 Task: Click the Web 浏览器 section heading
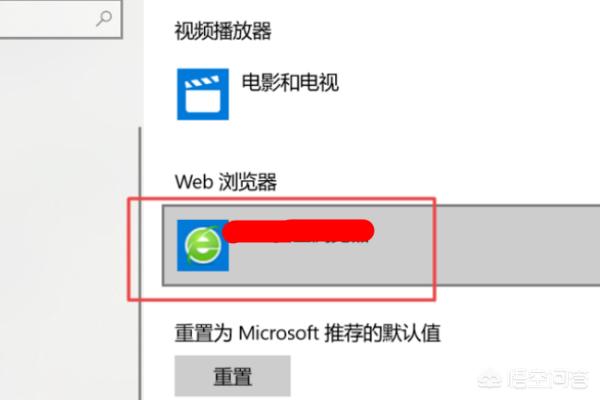[x=226, y=182]
